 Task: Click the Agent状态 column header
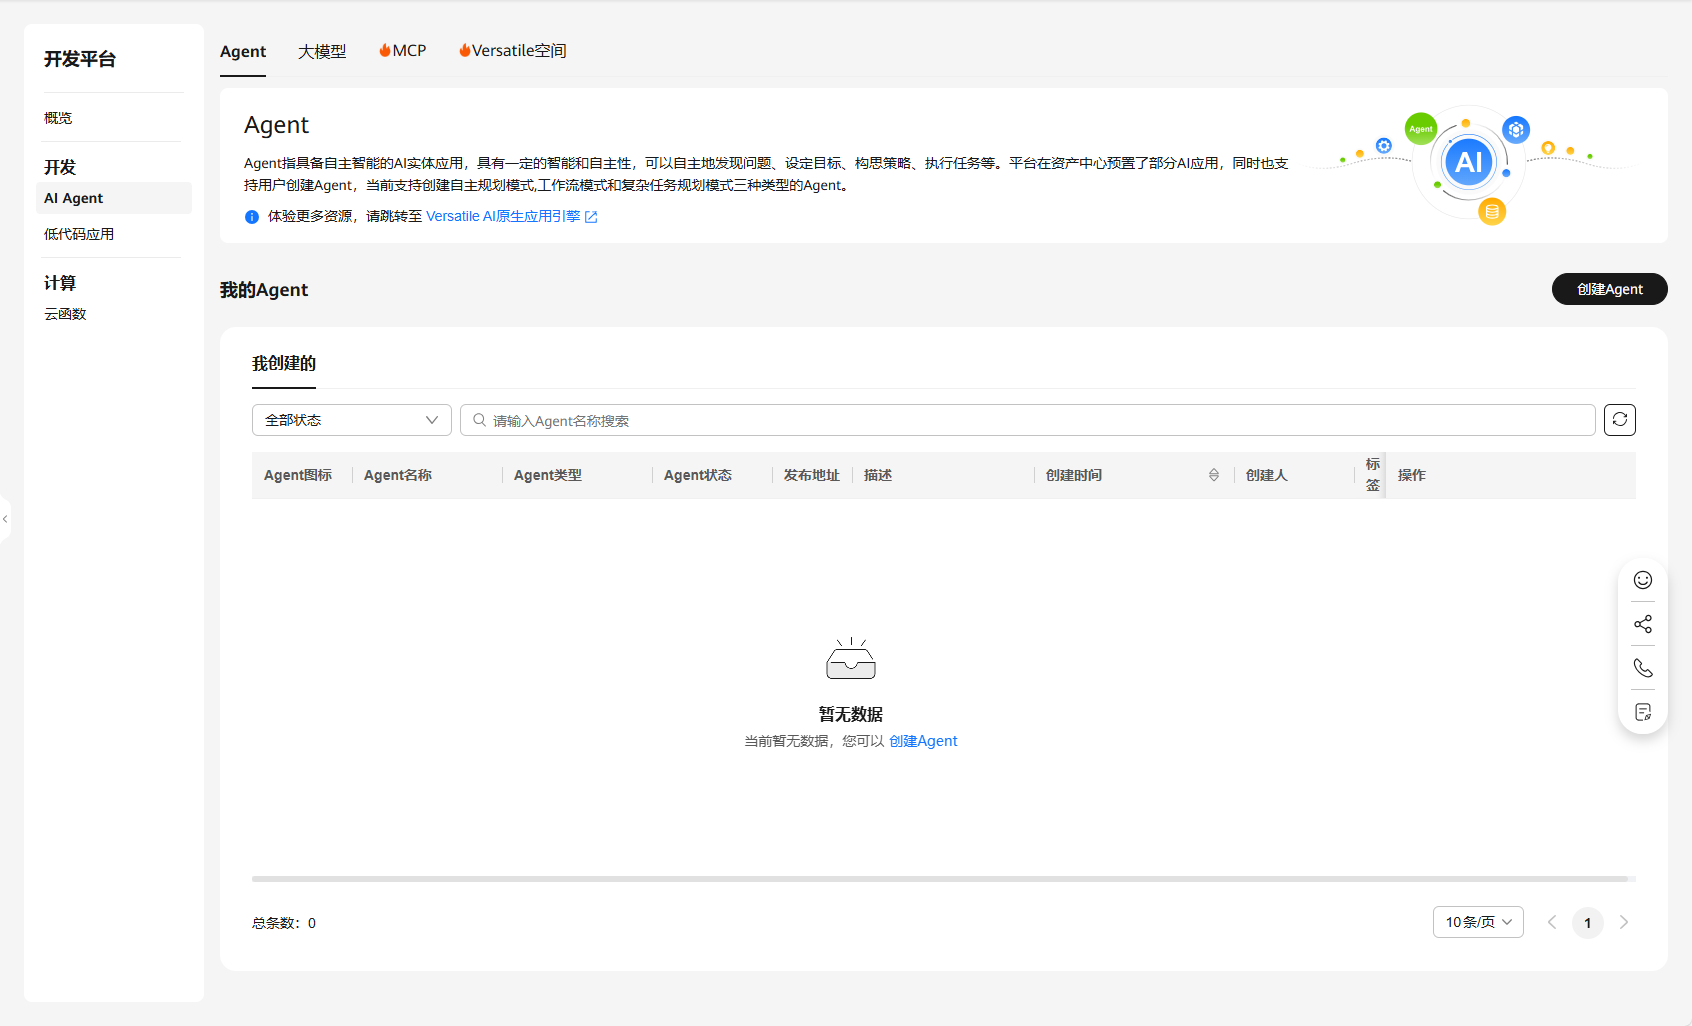click(698, 475)
